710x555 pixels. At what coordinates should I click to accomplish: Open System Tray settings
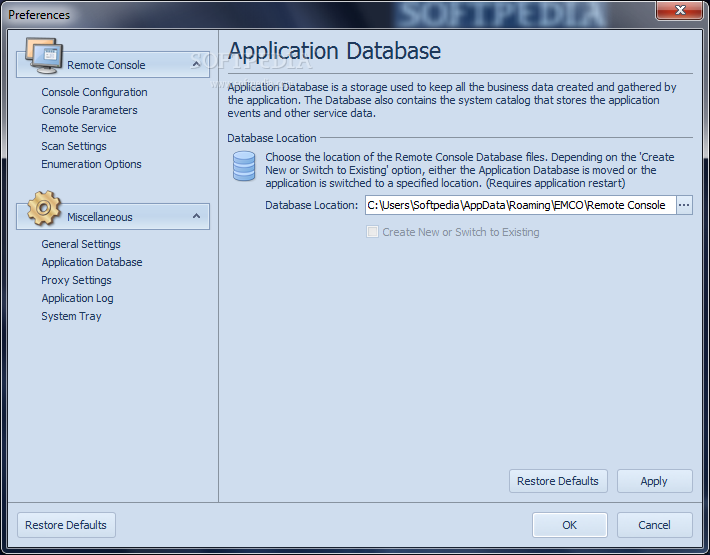point(71,316)
